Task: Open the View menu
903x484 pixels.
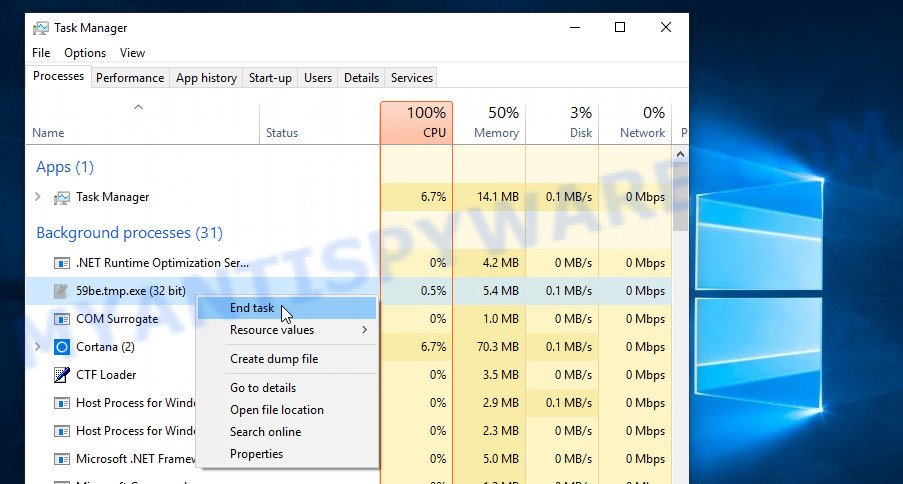Action: (x=132, y=53)
